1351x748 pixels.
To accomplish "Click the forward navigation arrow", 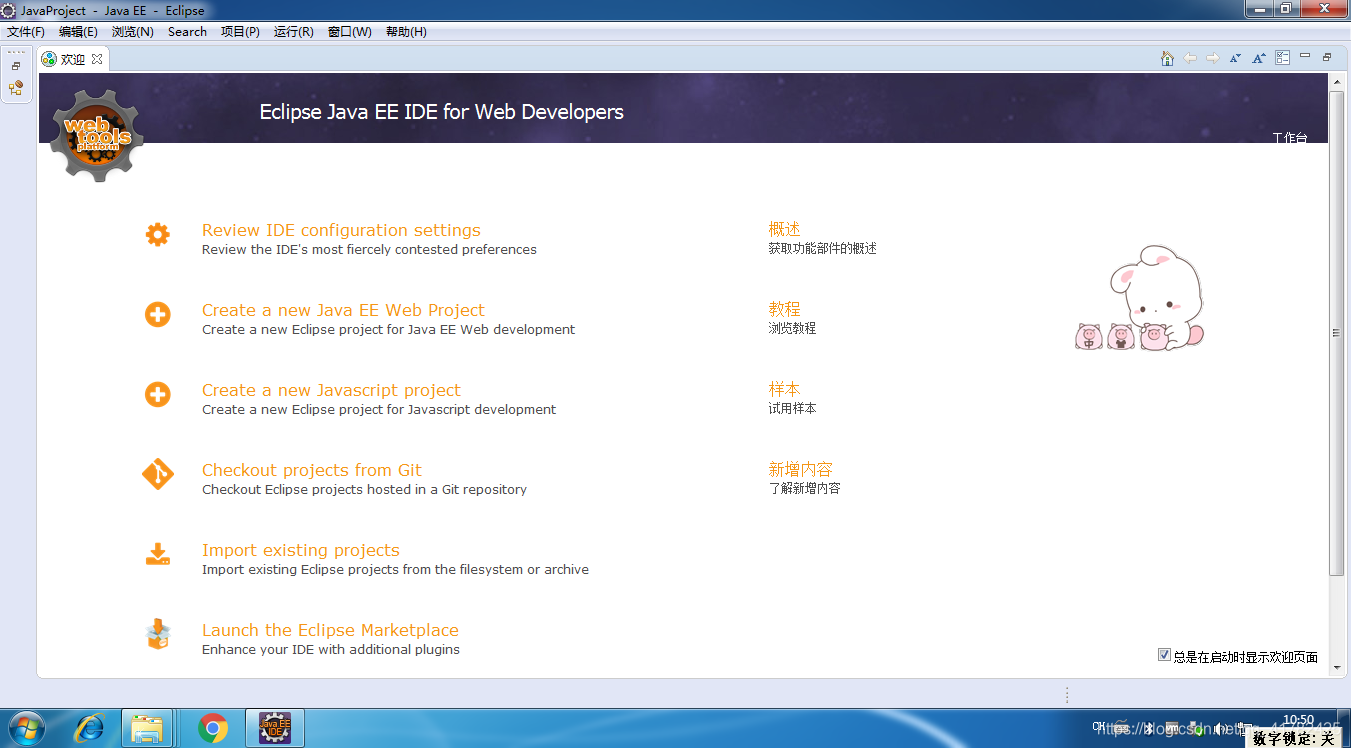I will 1213,58.
